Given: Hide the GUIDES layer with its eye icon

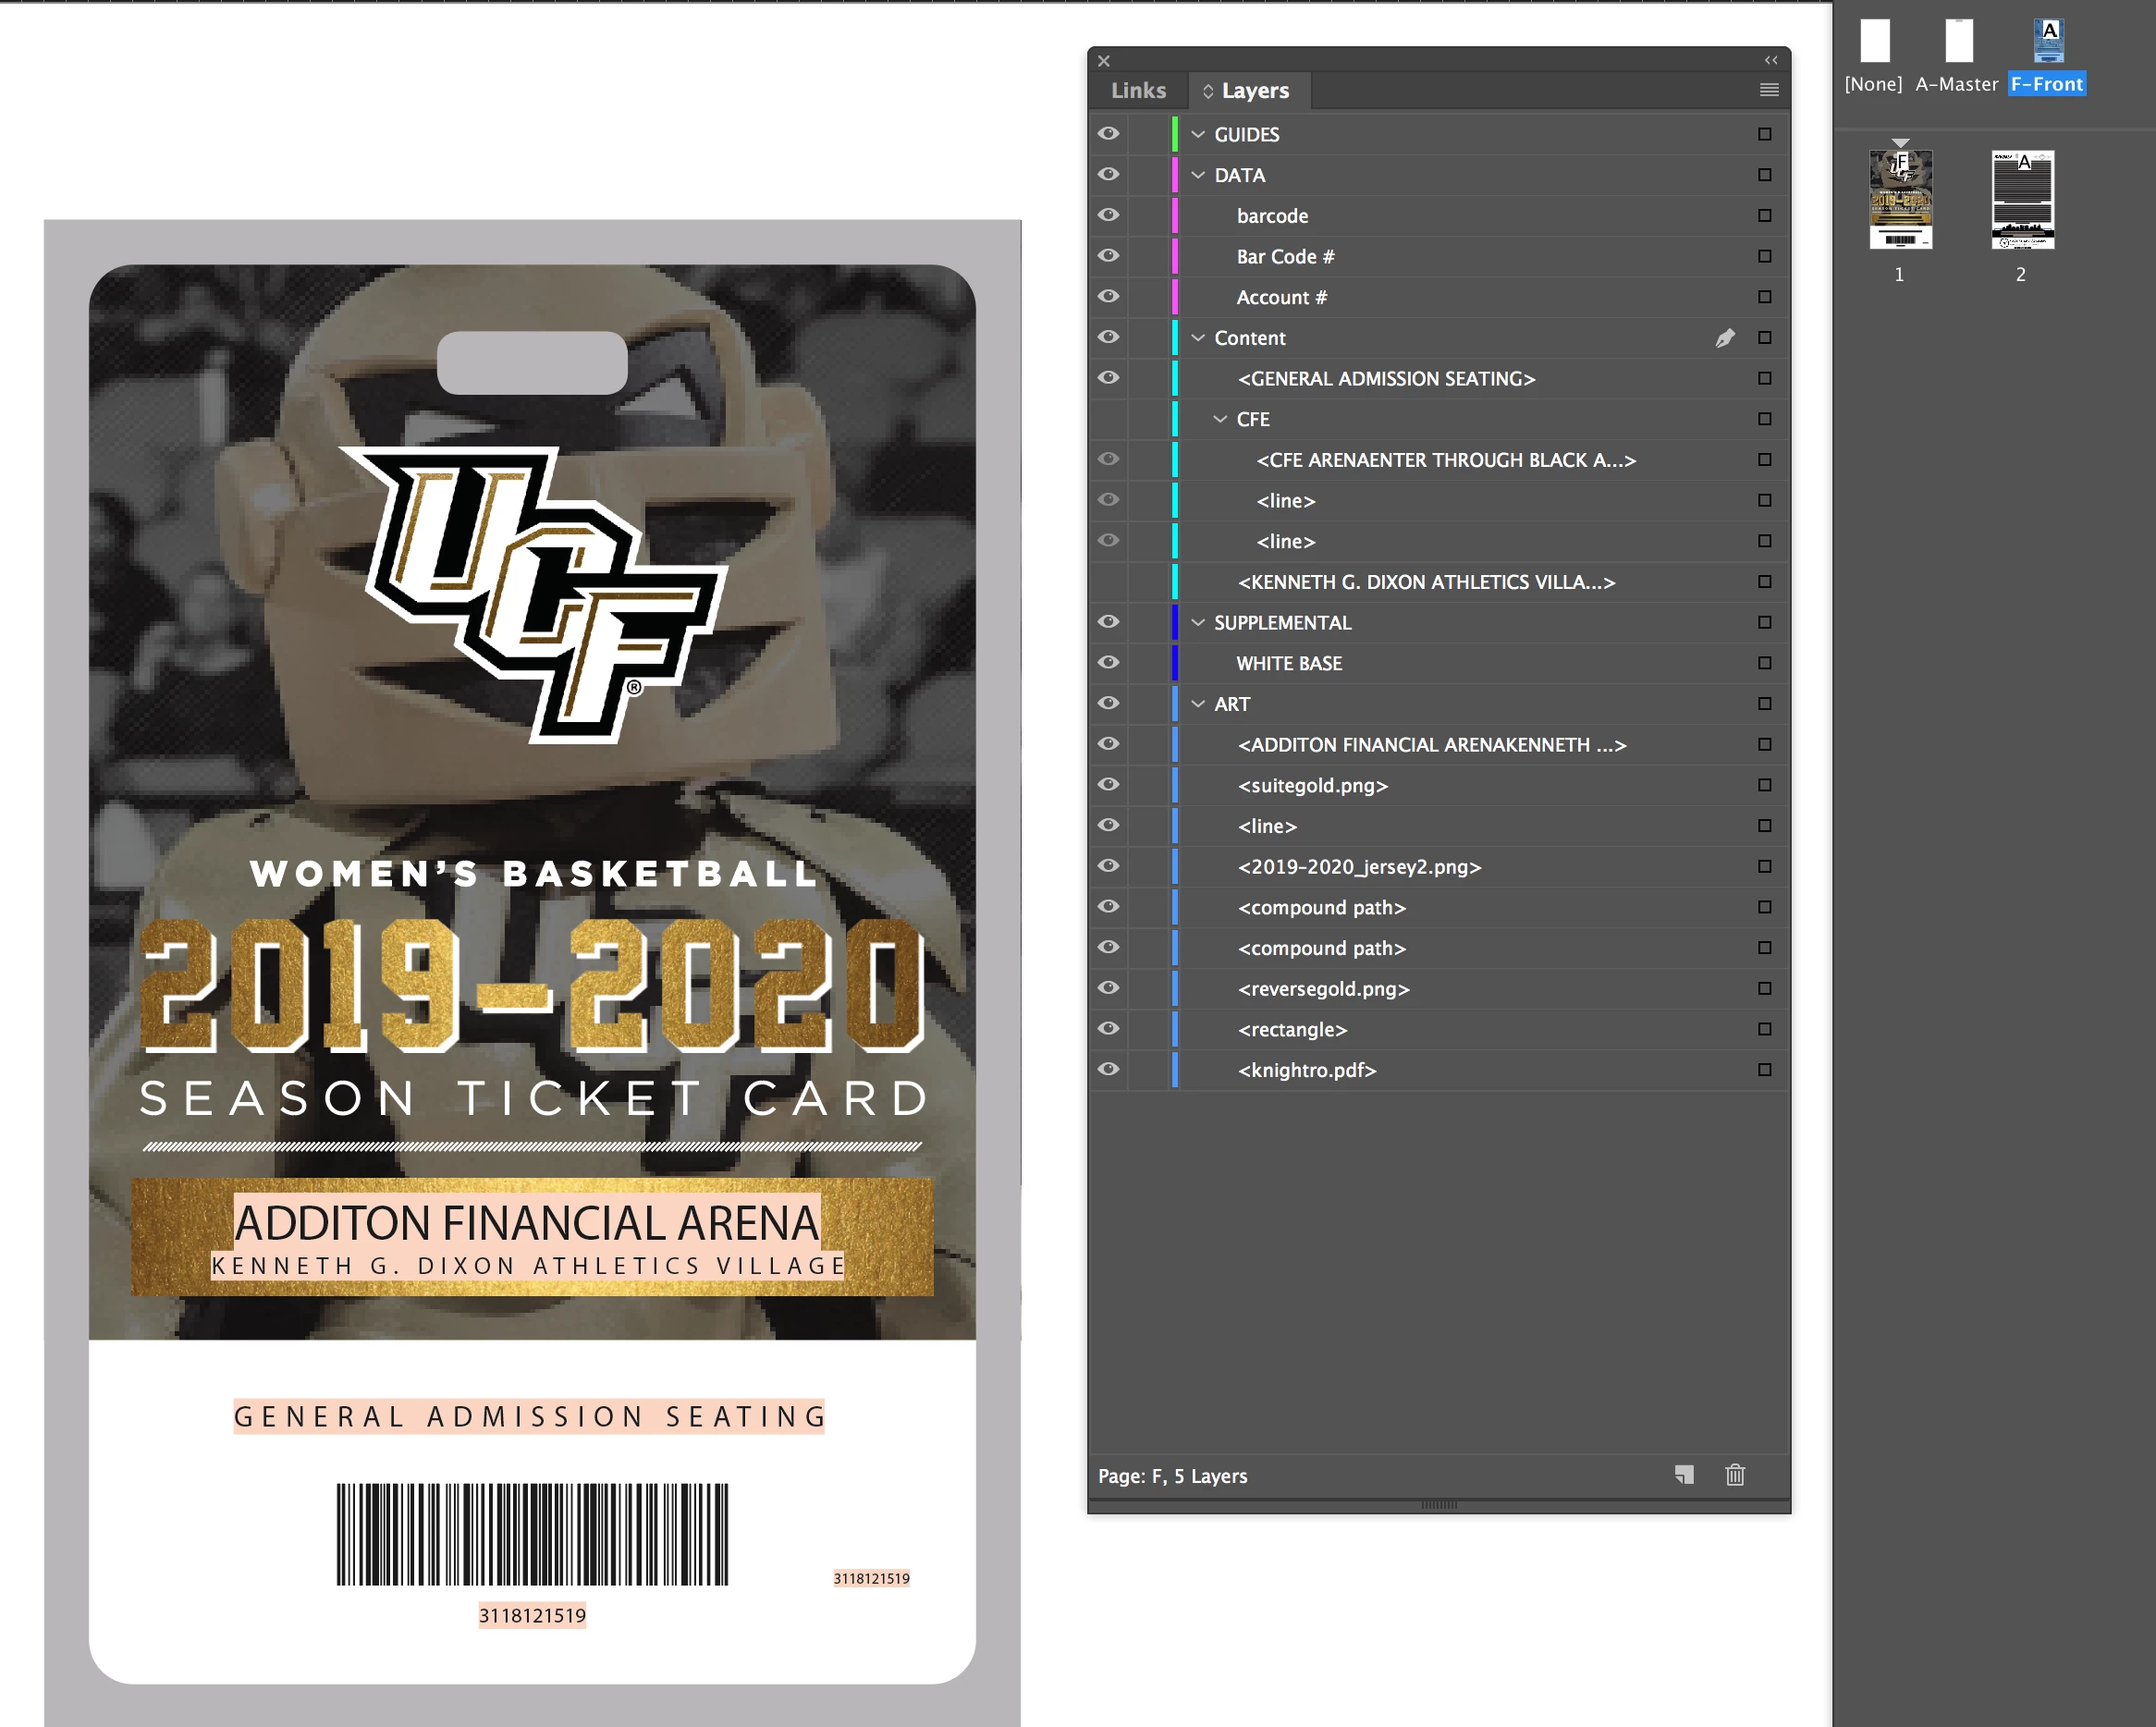Looking at the screenshot, I should point(1108,134).
